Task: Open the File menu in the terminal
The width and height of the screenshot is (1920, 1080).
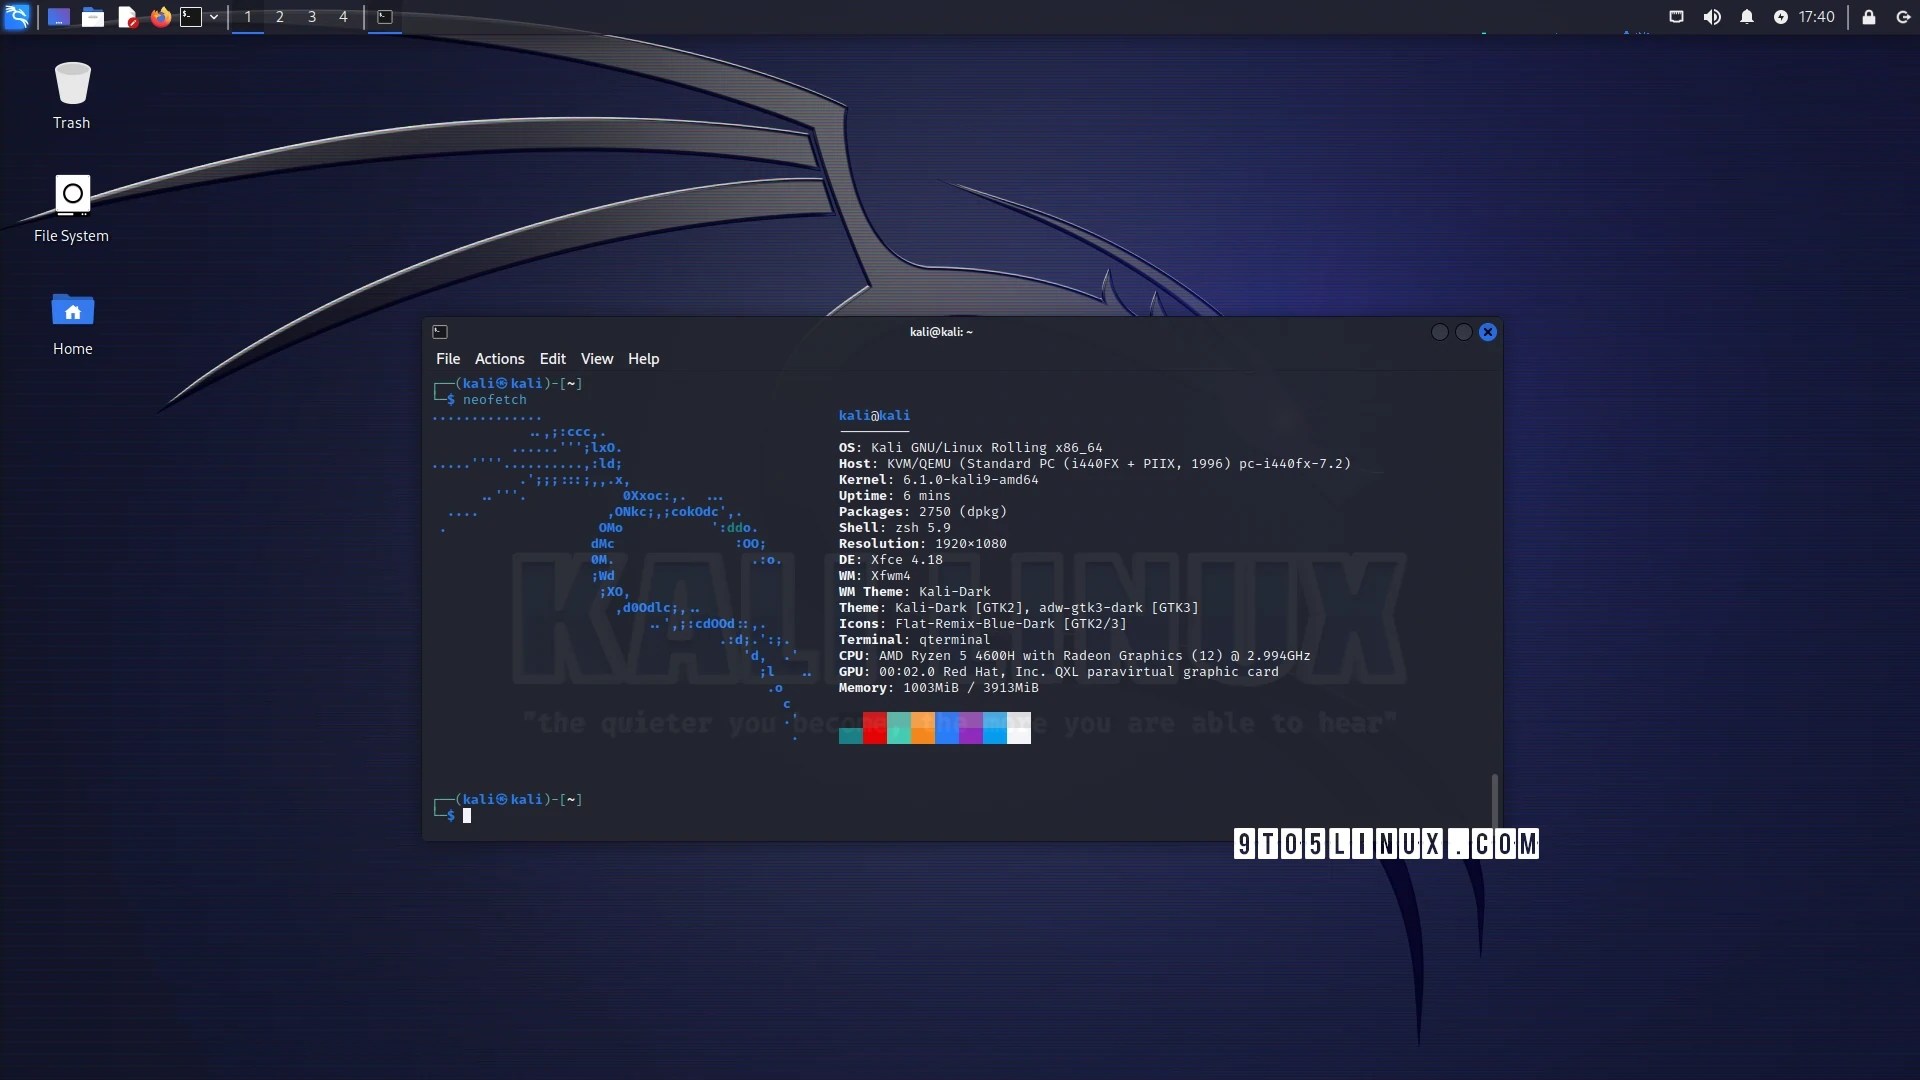Action: click(448, 358)
